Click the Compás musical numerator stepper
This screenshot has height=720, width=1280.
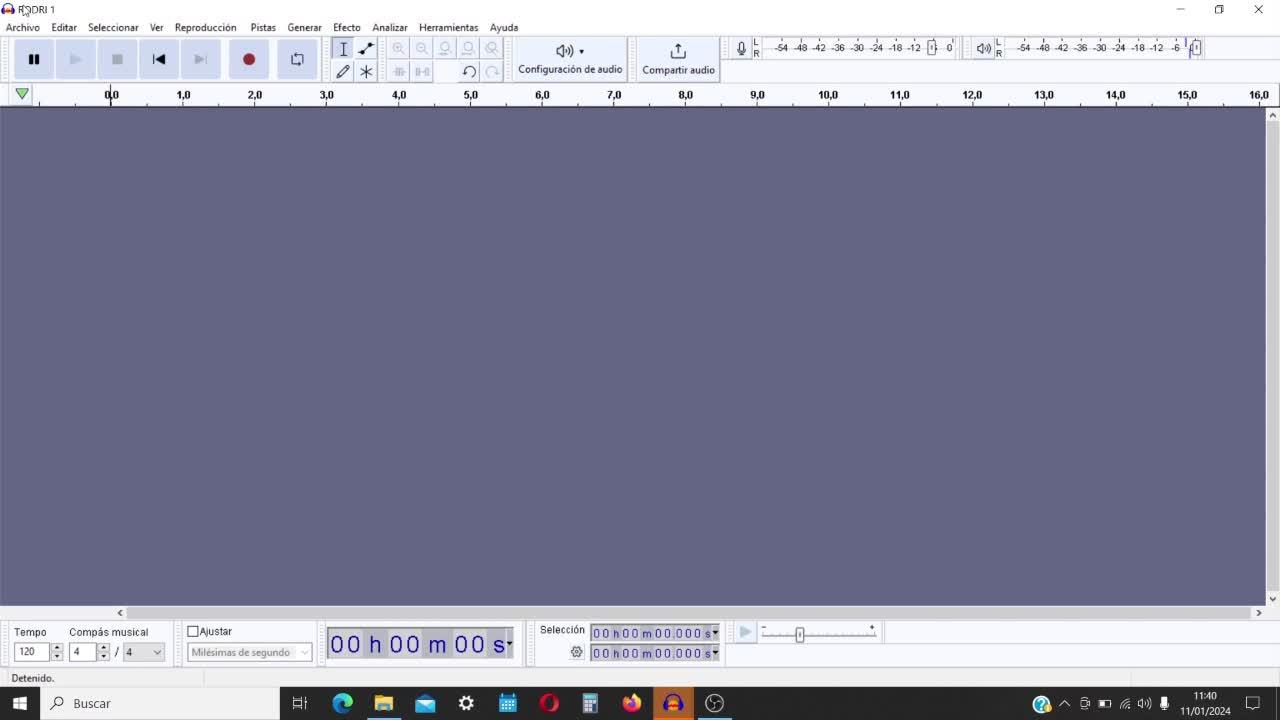tap(104, 652)
